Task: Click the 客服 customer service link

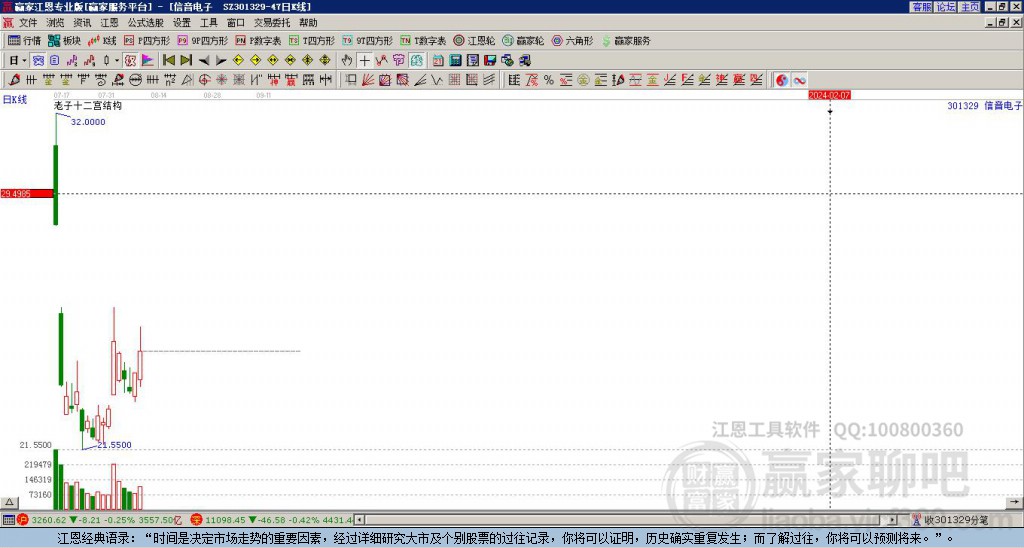Action: click(x=921, y=7)
